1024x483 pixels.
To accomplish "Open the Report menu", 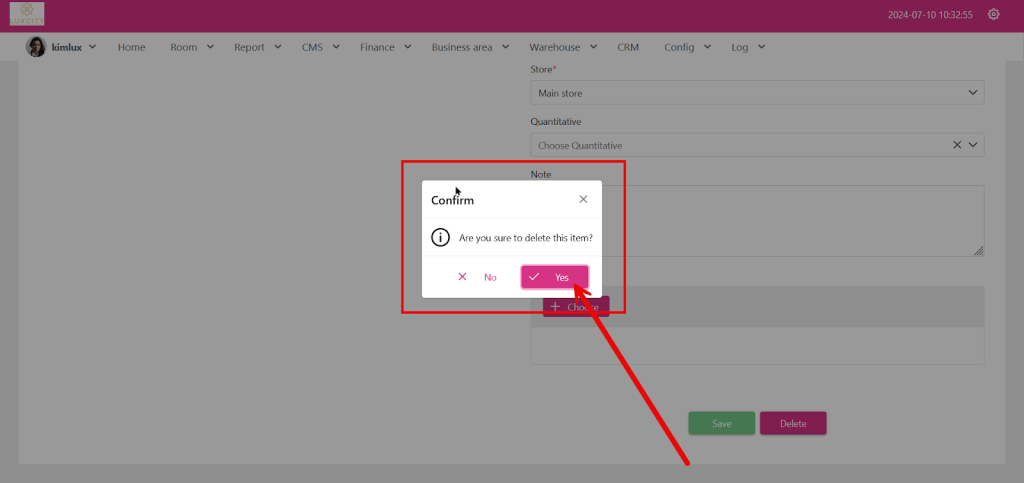I will pos(257,47).
